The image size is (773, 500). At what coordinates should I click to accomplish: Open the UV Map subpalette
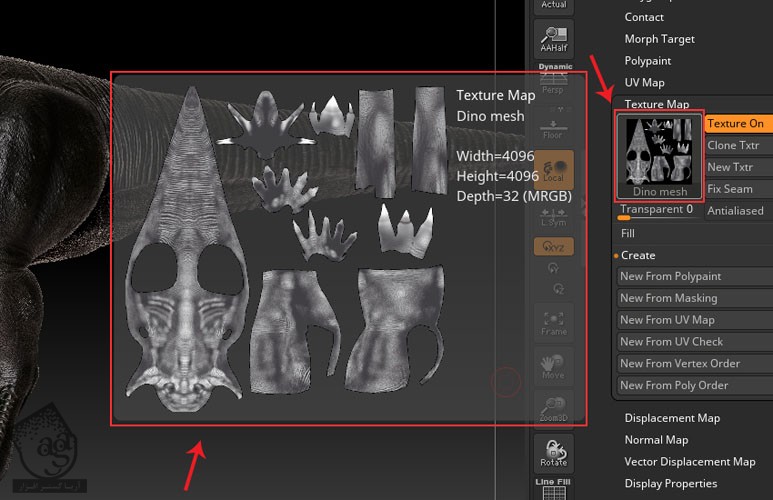[x=644, y=83]
